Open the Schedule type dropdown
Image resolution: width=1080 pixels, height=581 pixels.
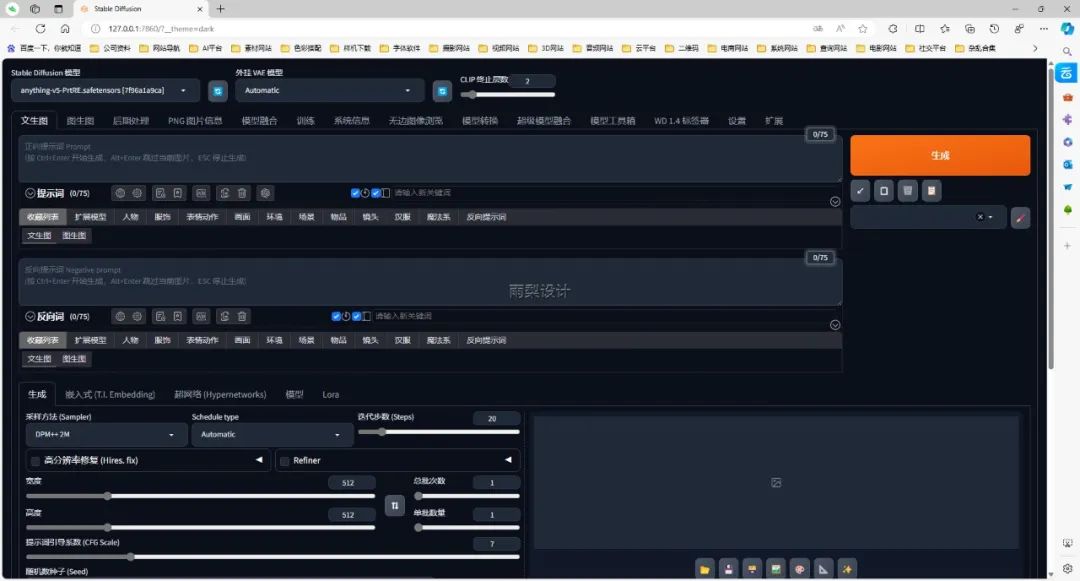[272, 434]
